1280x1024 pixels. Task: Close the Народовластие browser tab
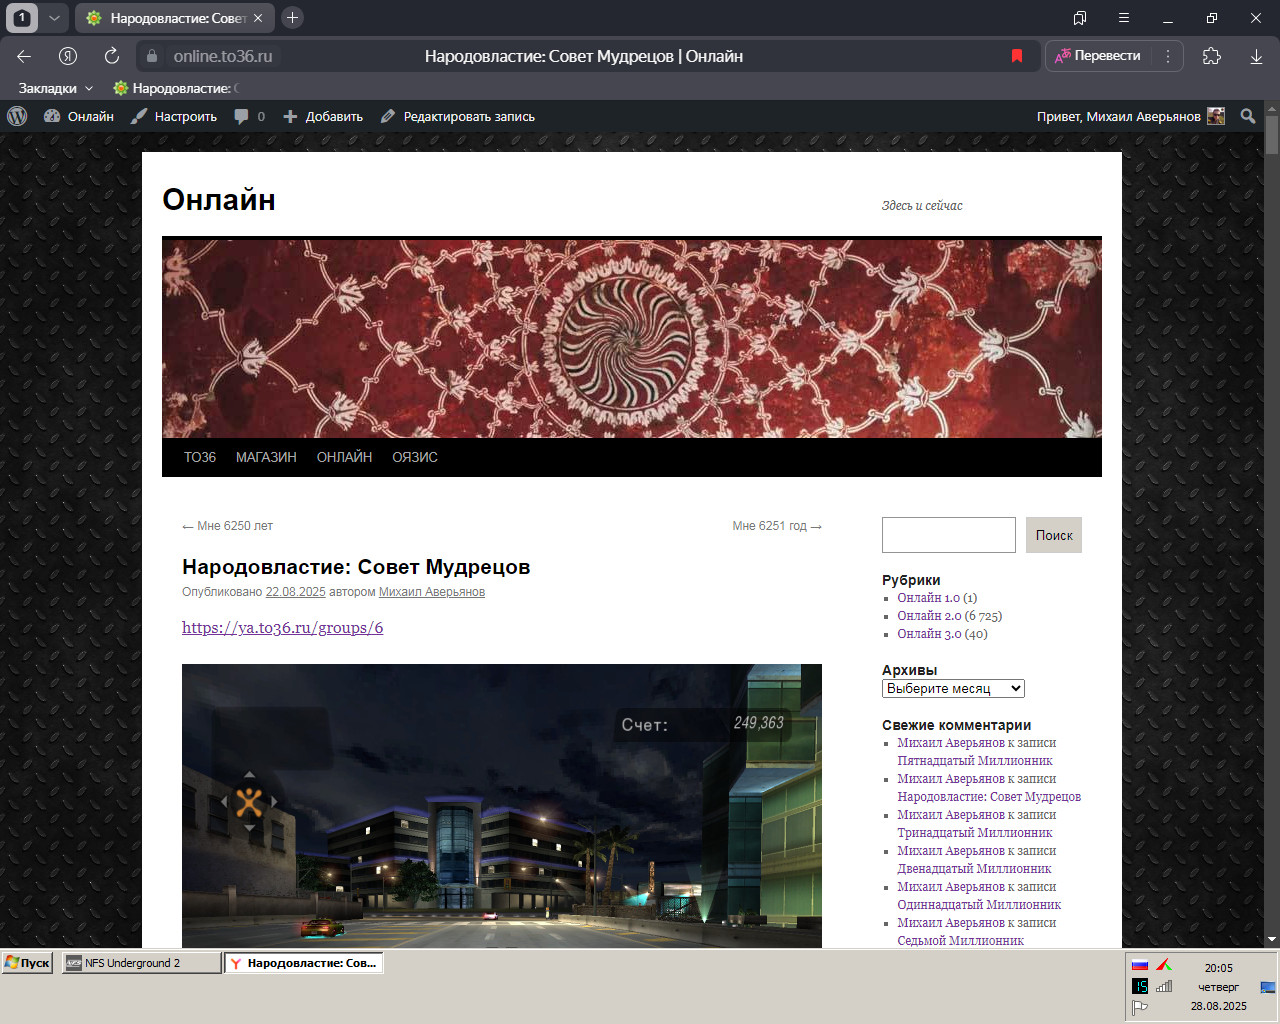pyautogui.click(x=258, y=18)
